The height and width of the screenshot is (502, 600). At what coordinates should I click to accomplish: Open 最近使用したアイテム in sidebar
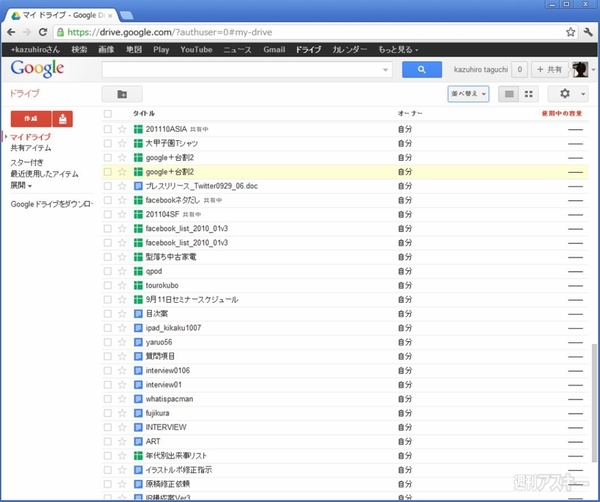(44, 174)
